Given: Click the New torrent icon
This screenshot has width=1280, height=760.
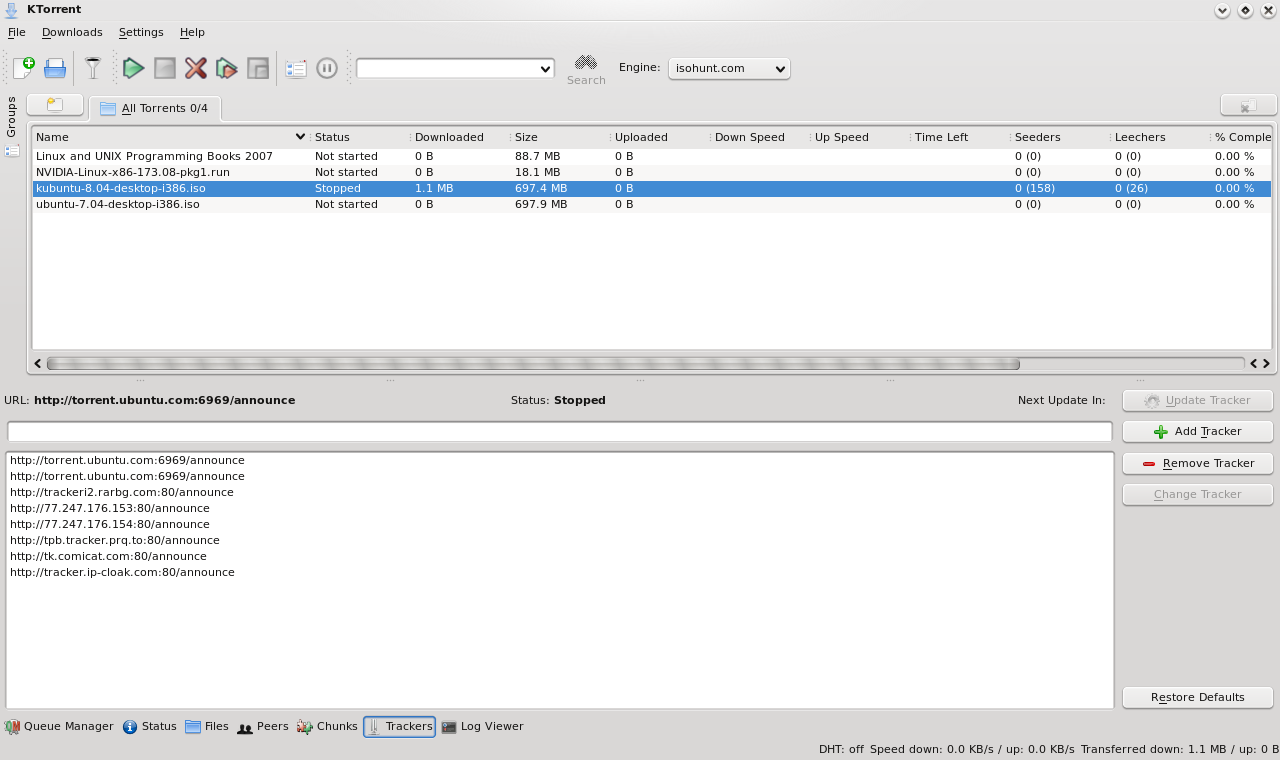Looking at the screenshot, I should point(24,68).
